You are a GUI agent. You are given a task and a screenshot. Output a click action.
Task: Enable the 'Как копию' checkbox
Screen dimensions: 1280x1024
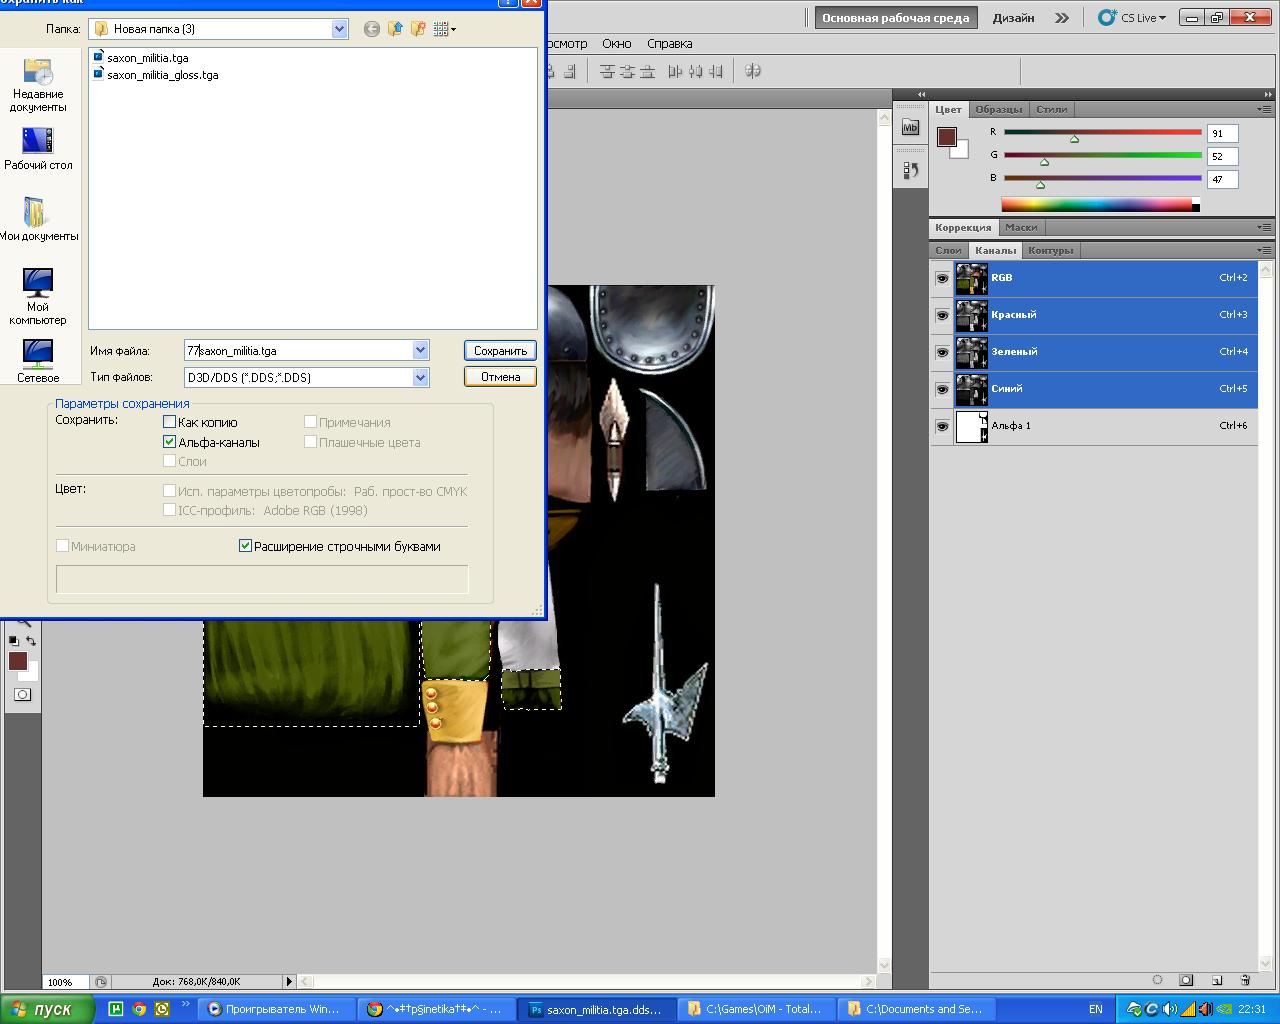(169, 422)
